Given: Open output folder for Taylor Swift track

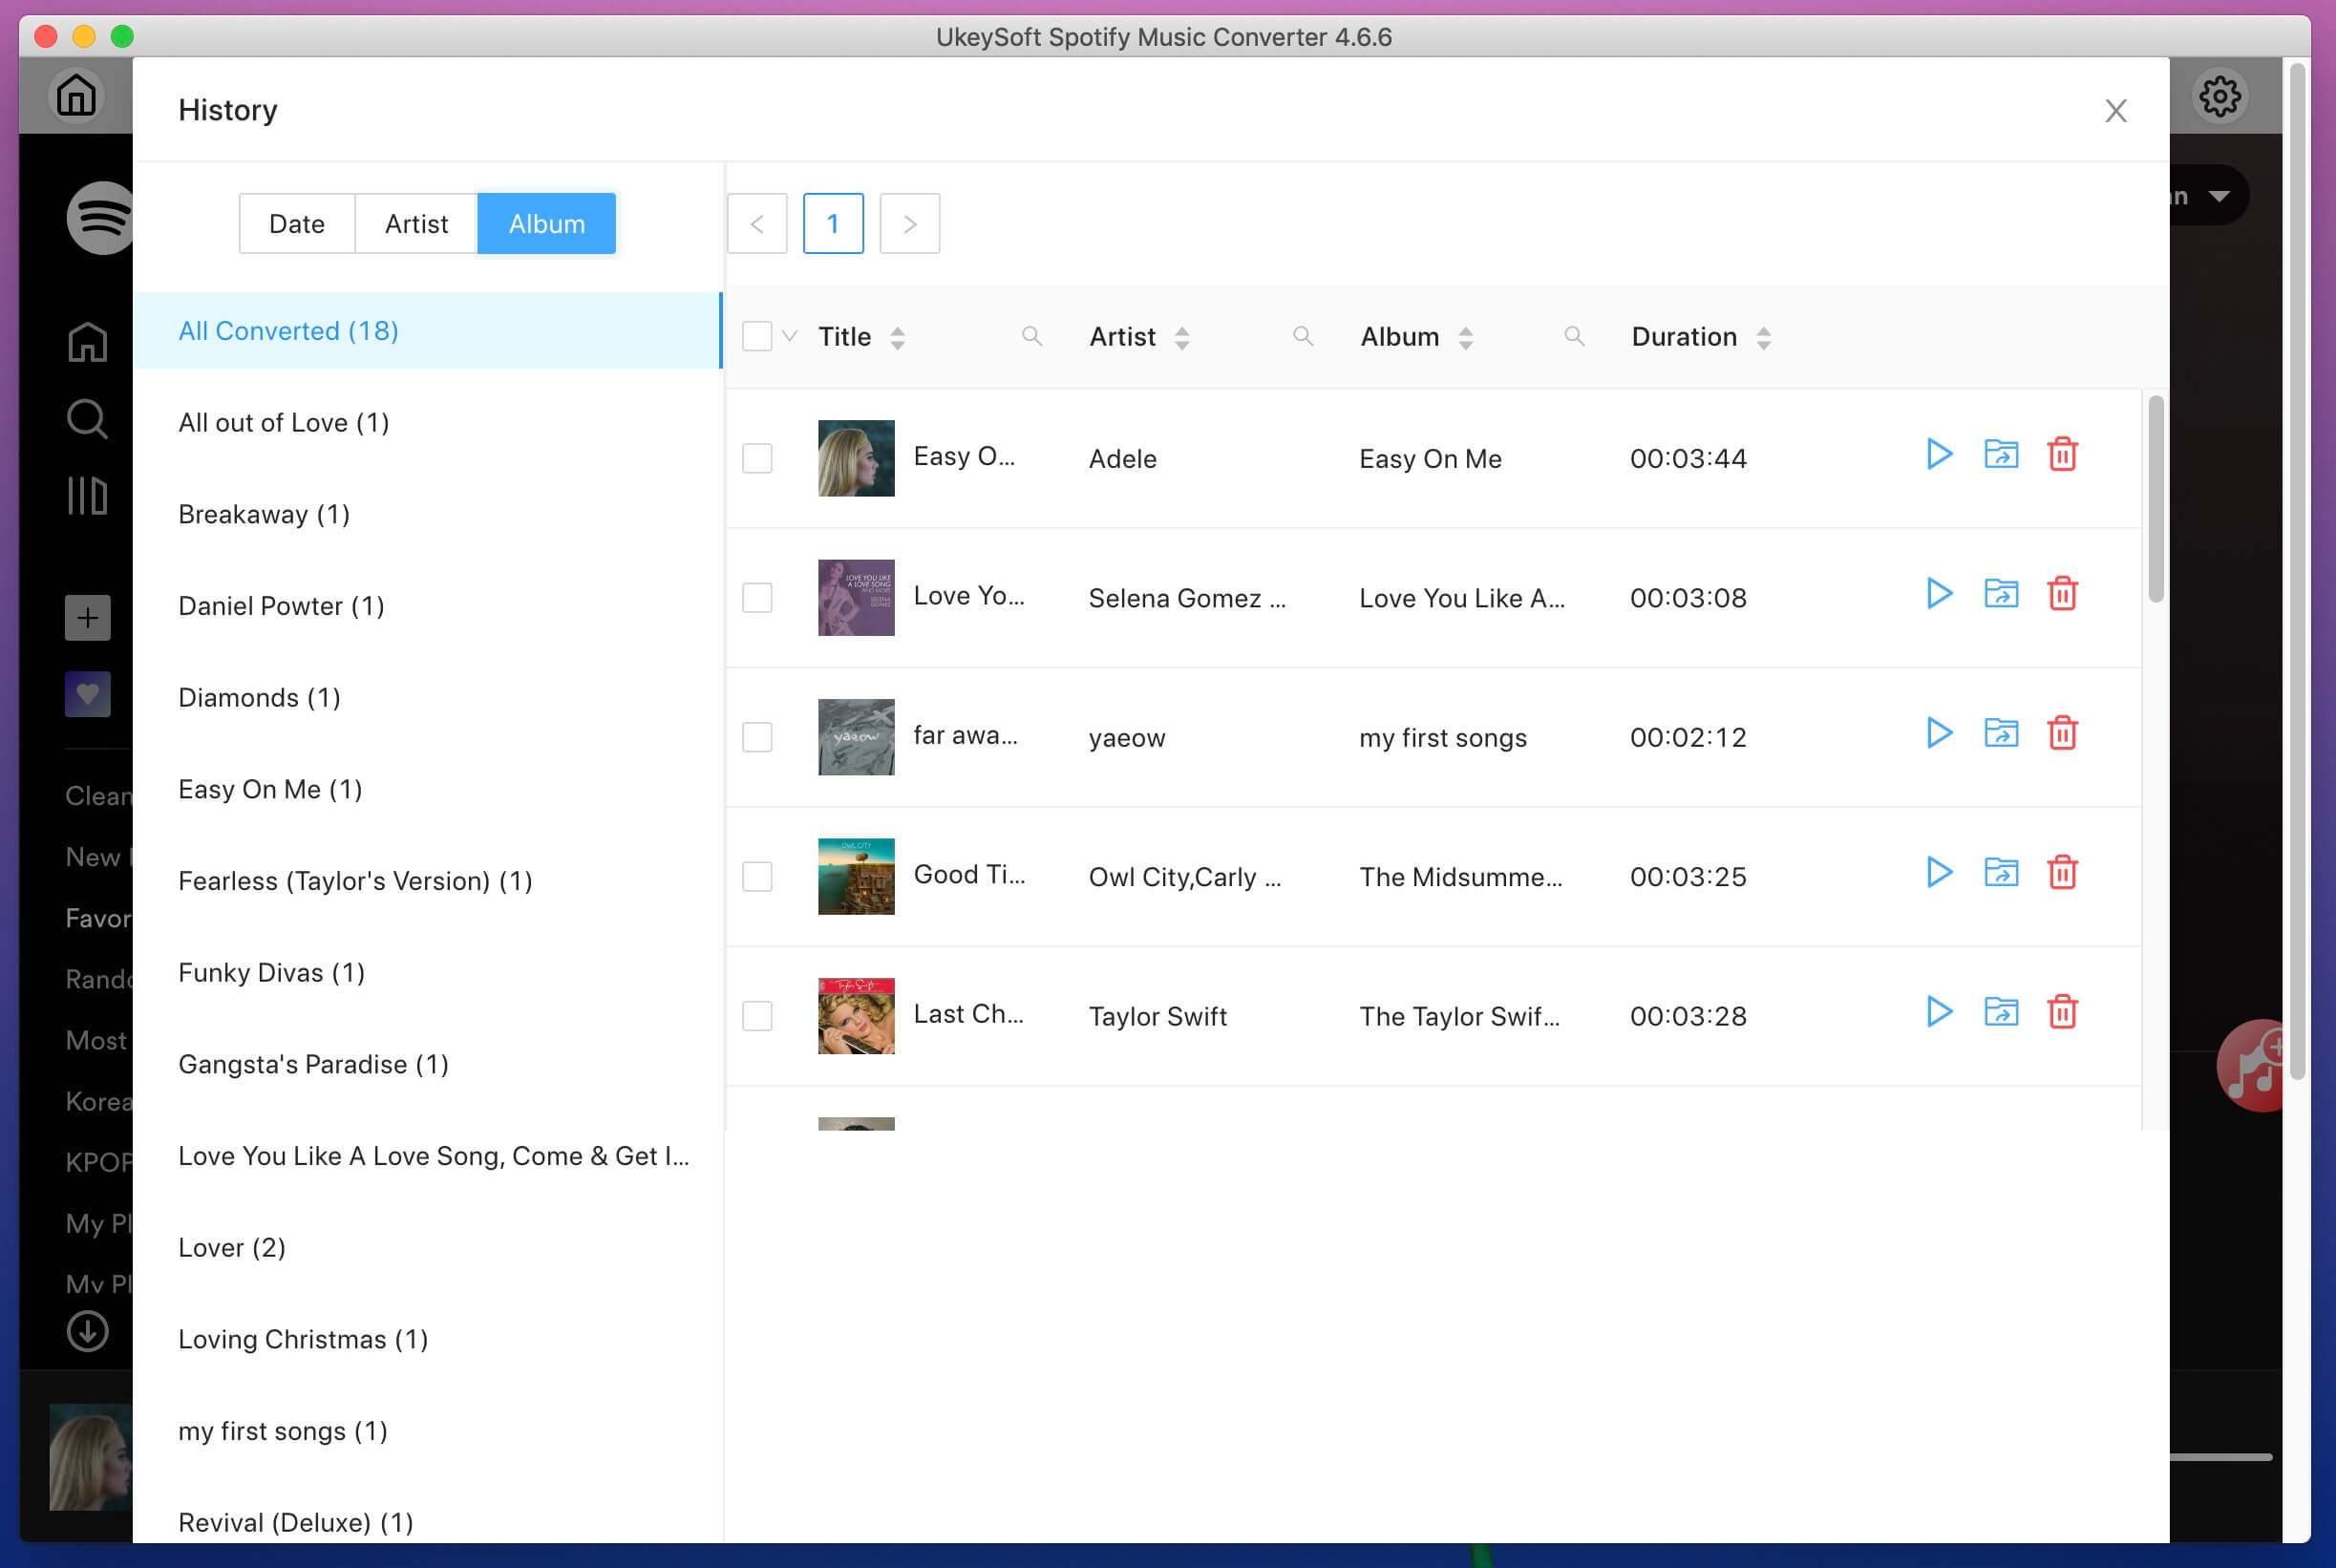Looking at the screenshot, I should (x=2001, y=1012).
